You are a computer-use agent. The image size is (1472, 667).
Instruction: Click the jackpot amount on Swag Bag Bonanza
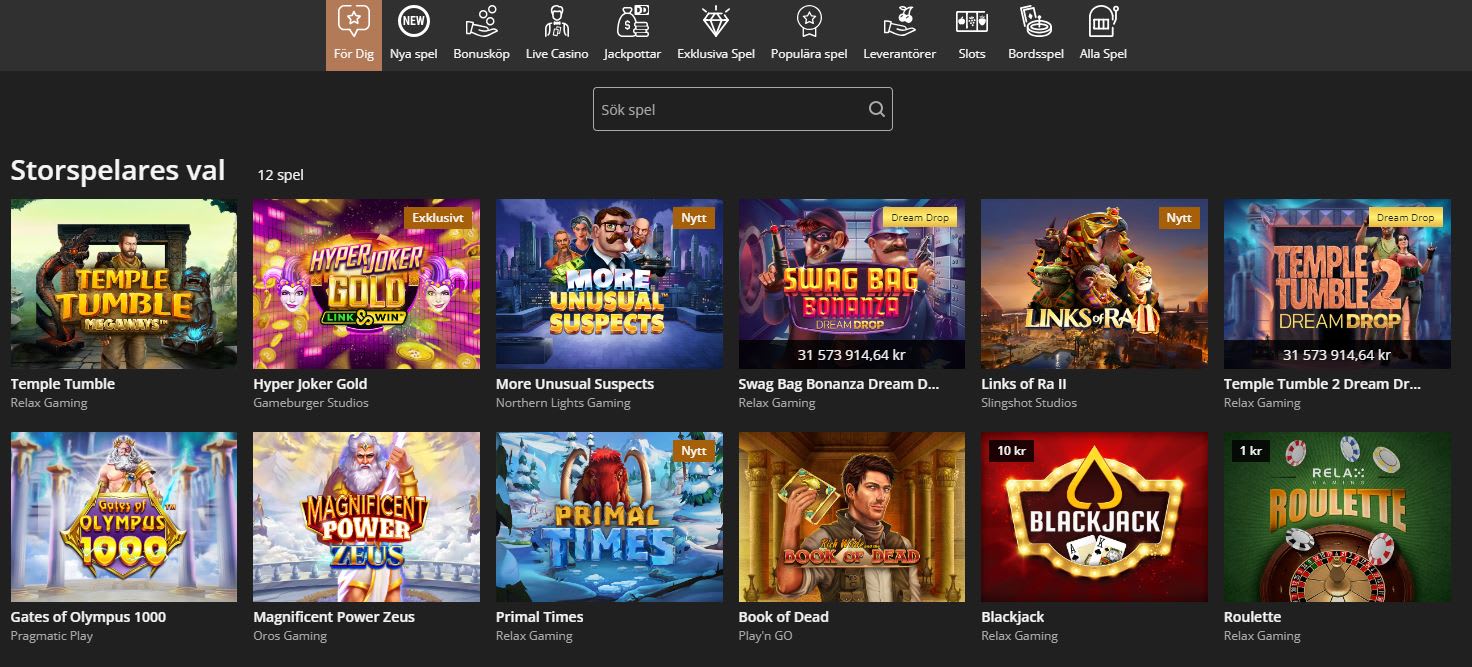pos(852,355)
